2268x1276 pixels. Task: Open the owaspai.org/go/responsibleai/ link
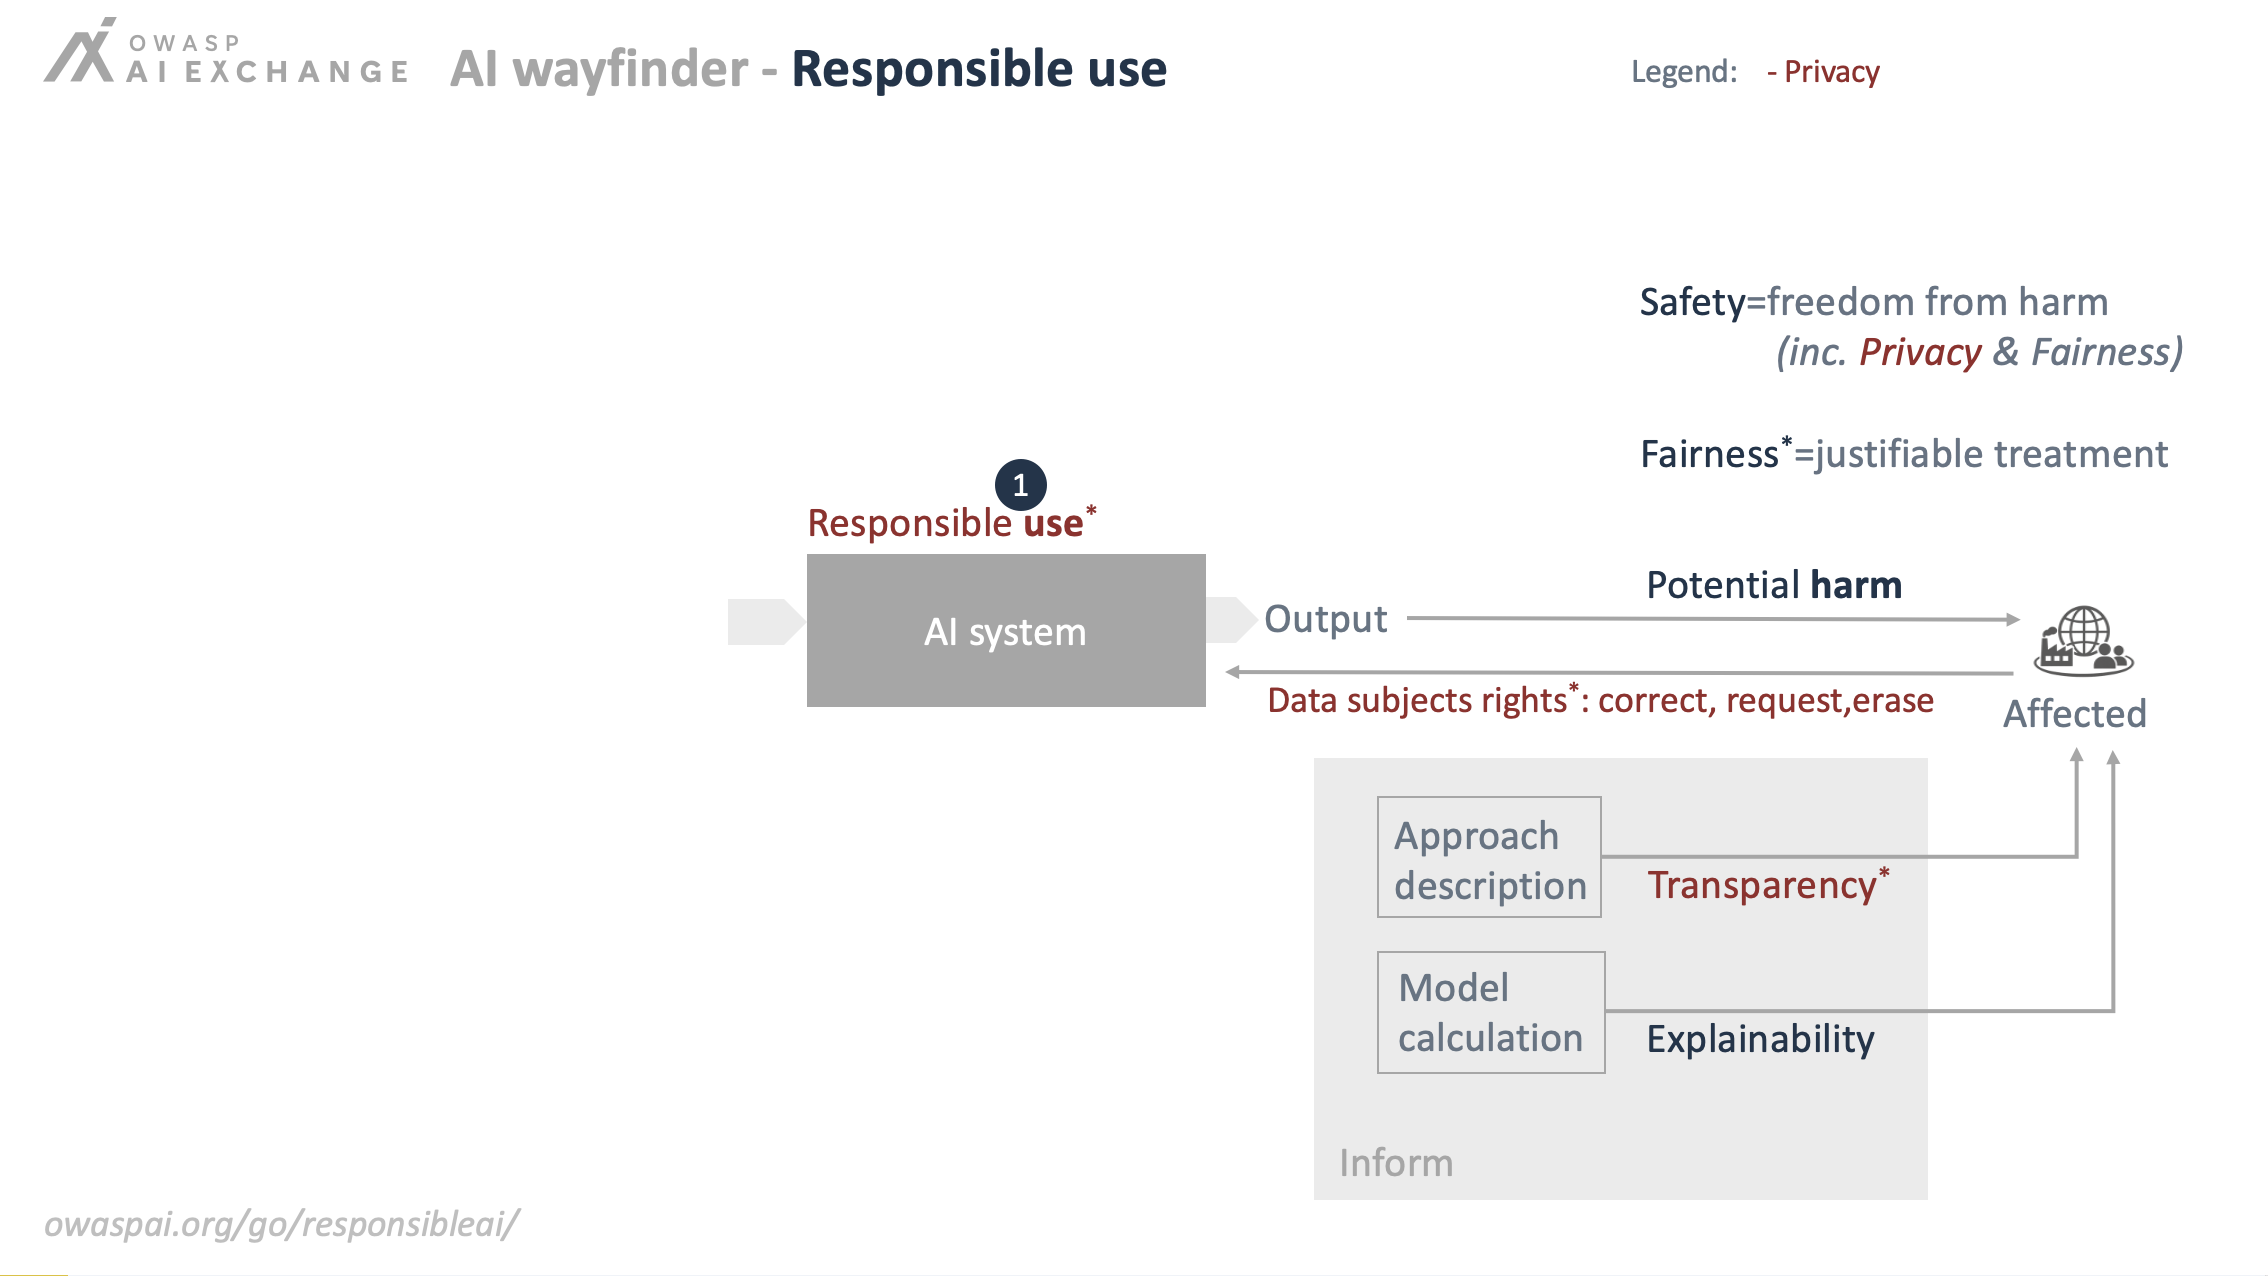coord(282,1224)
